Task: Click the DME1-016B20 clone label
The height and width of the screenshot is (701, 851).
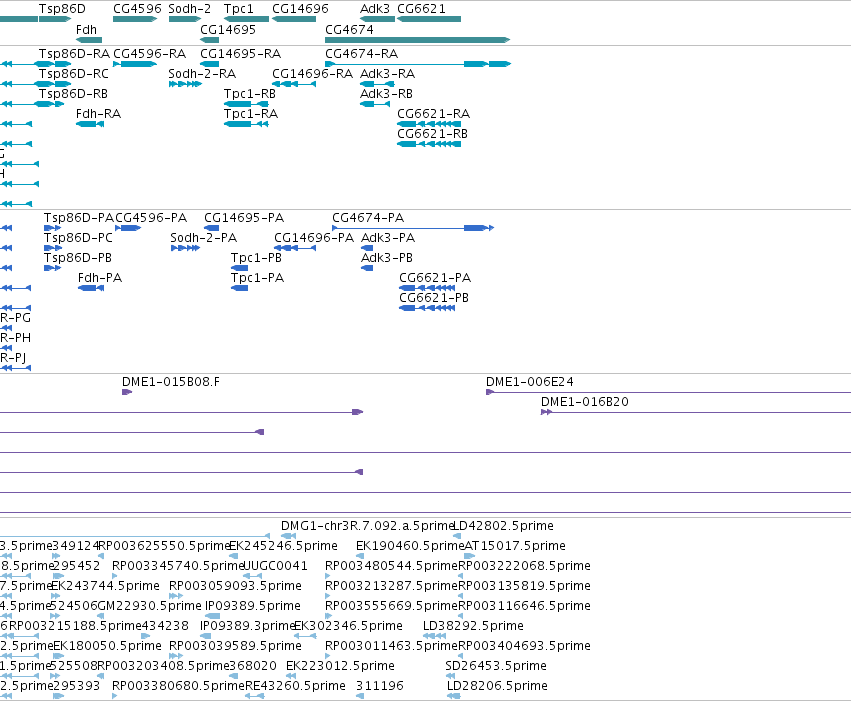Action: [x=585, y=402]
